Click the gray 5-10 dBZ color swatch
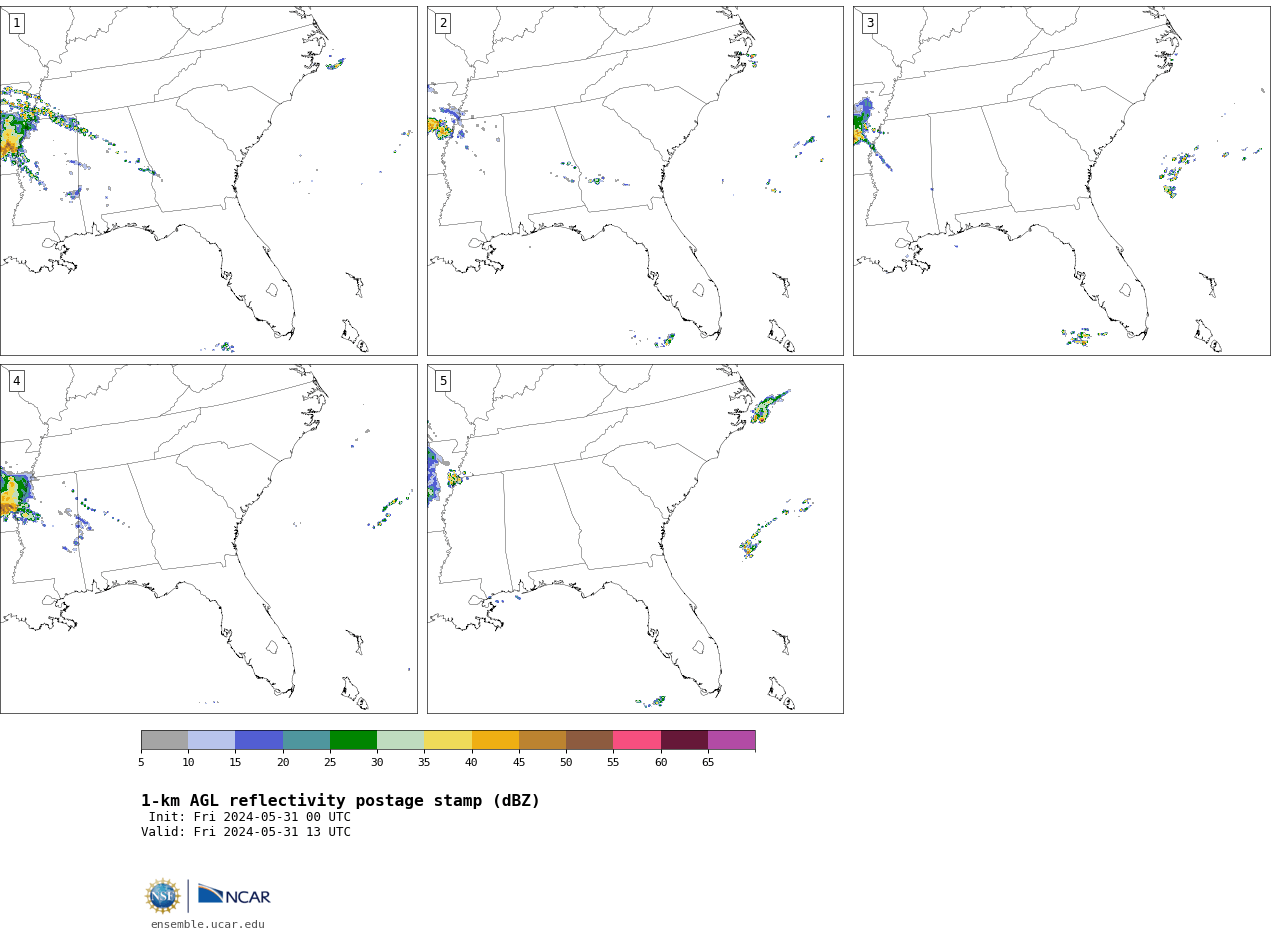 tap(164, 740)
